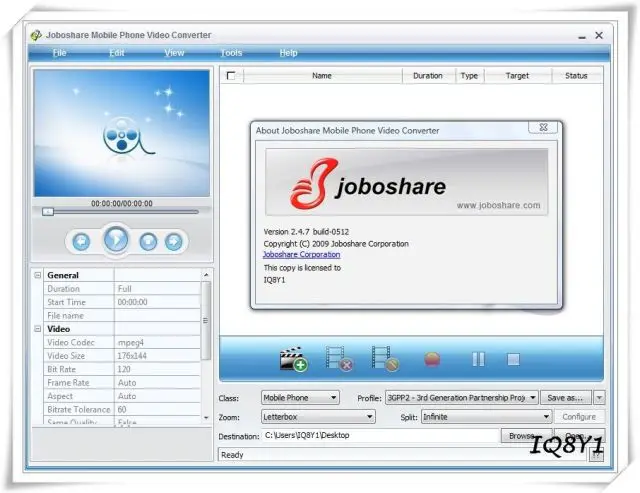Open the Profile dropdown showing 3GPP2
640x493 pixels.
point(461,398)
